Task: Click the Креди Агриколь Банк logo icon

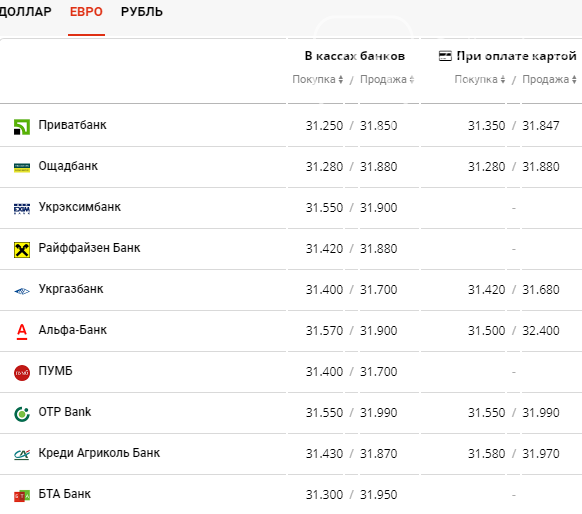Action: (x=22, y=455)
